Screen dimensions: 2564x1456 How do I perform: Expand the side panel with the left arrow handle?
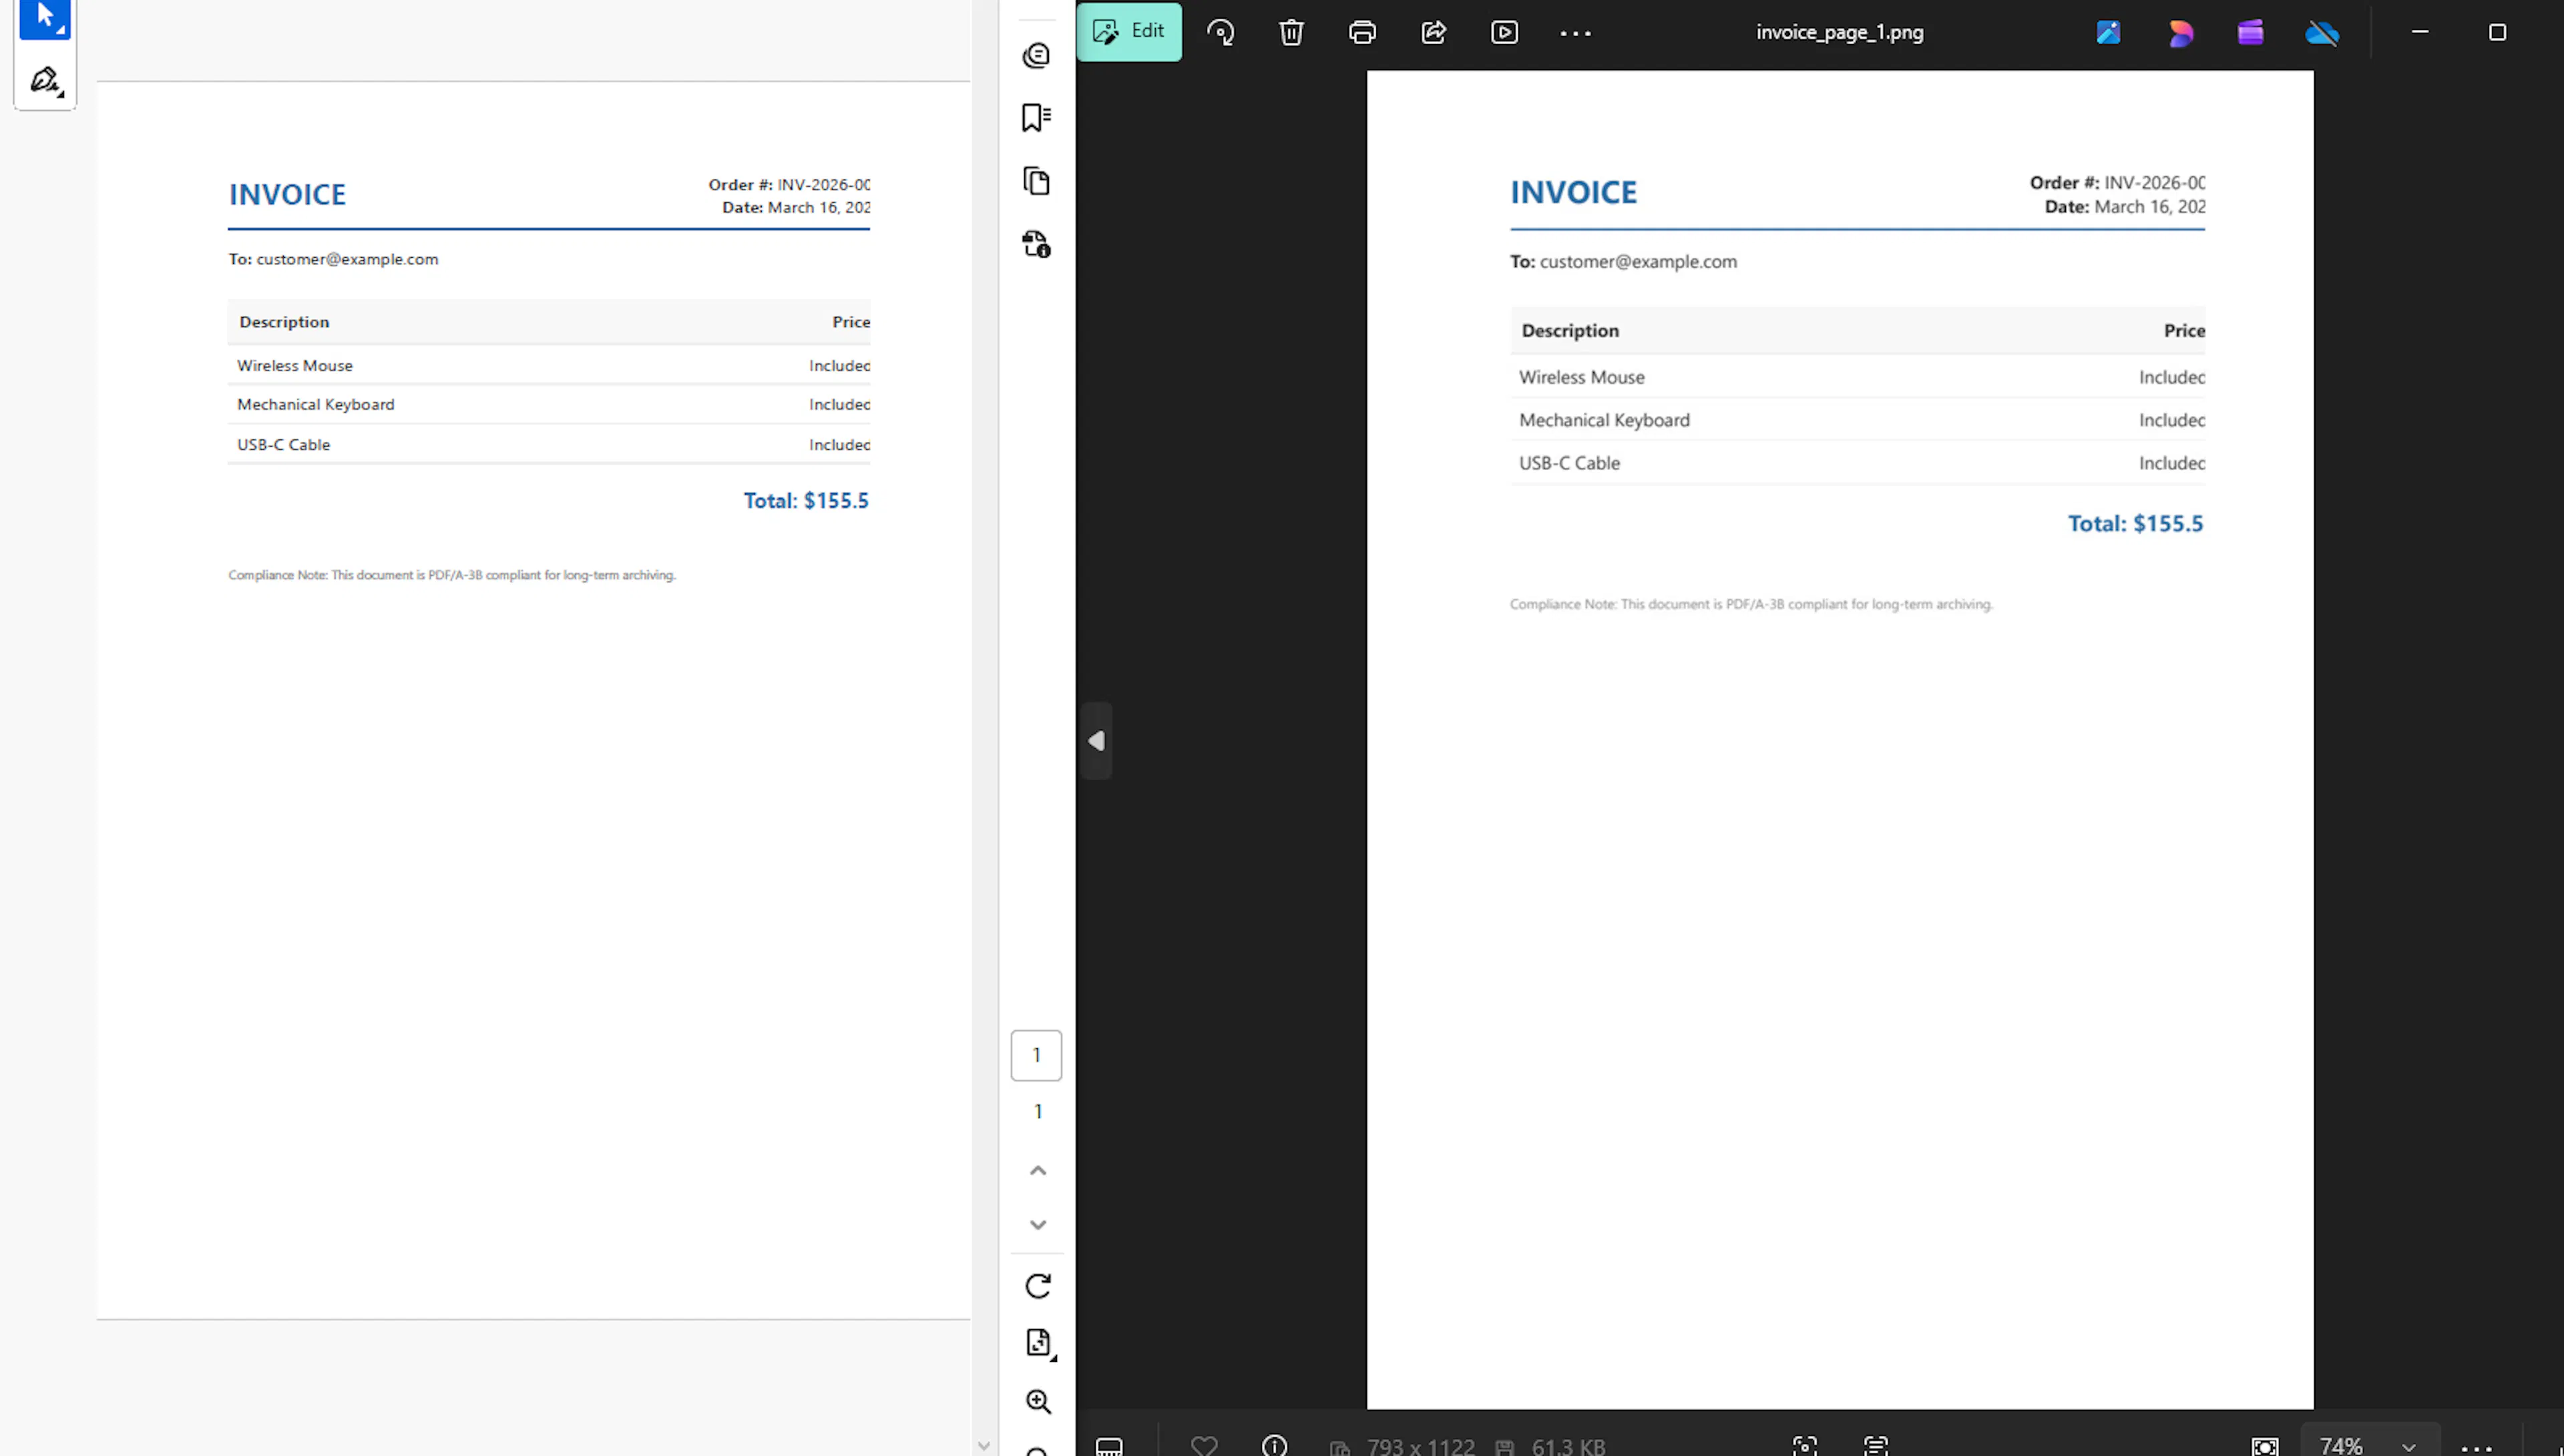1096,740
